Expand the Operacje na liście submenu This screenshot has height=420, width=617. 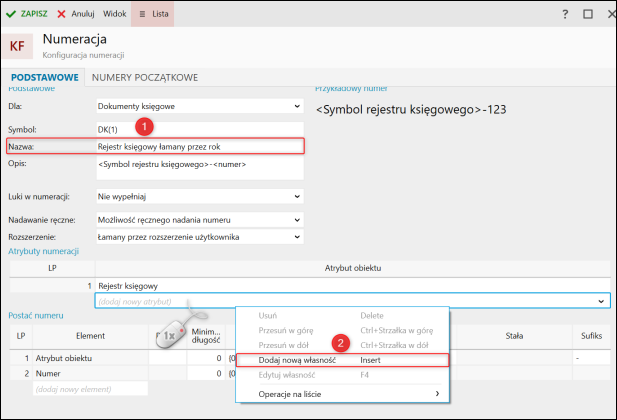pyautogui.click(x=342, y=394)
